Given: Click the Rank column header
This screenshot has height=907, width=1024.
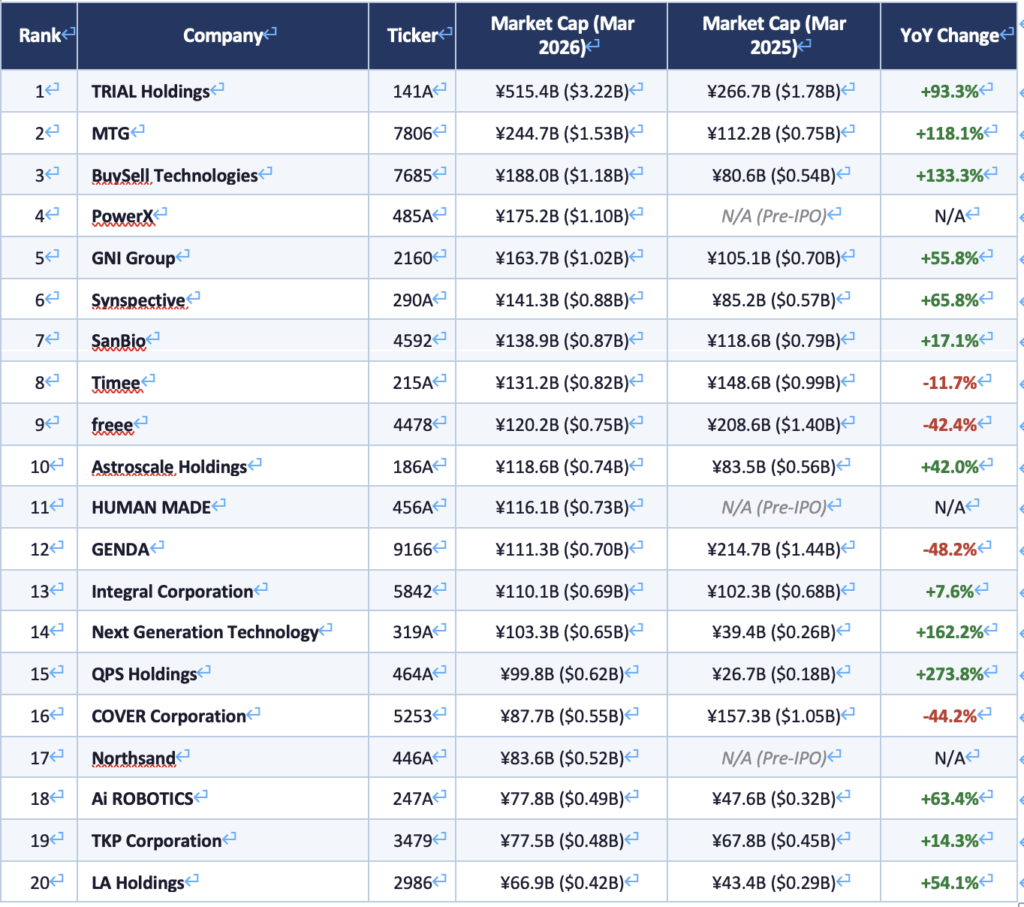Looking at the screenshot, I should point(39,35).
